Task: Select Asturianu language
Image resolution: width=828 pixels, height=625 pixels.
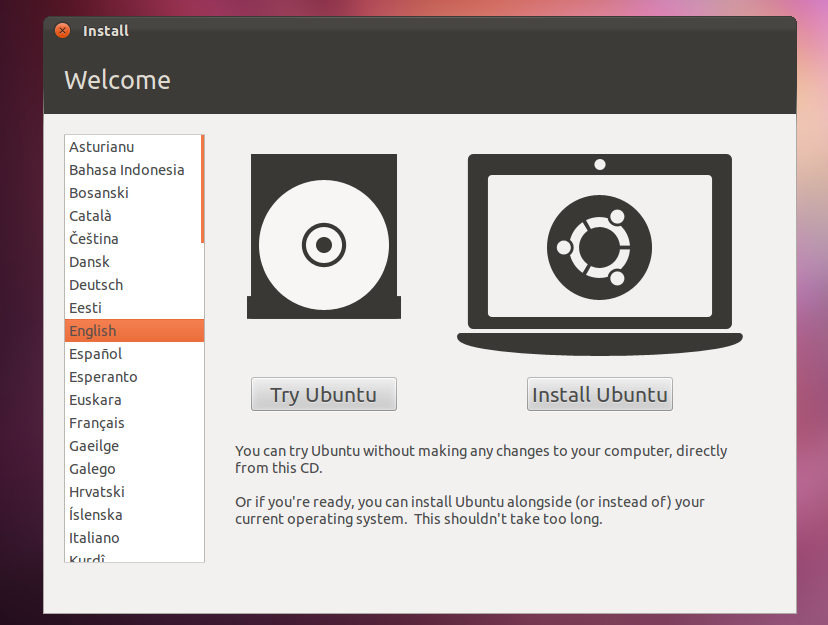Action: click(x=133, y=147)
